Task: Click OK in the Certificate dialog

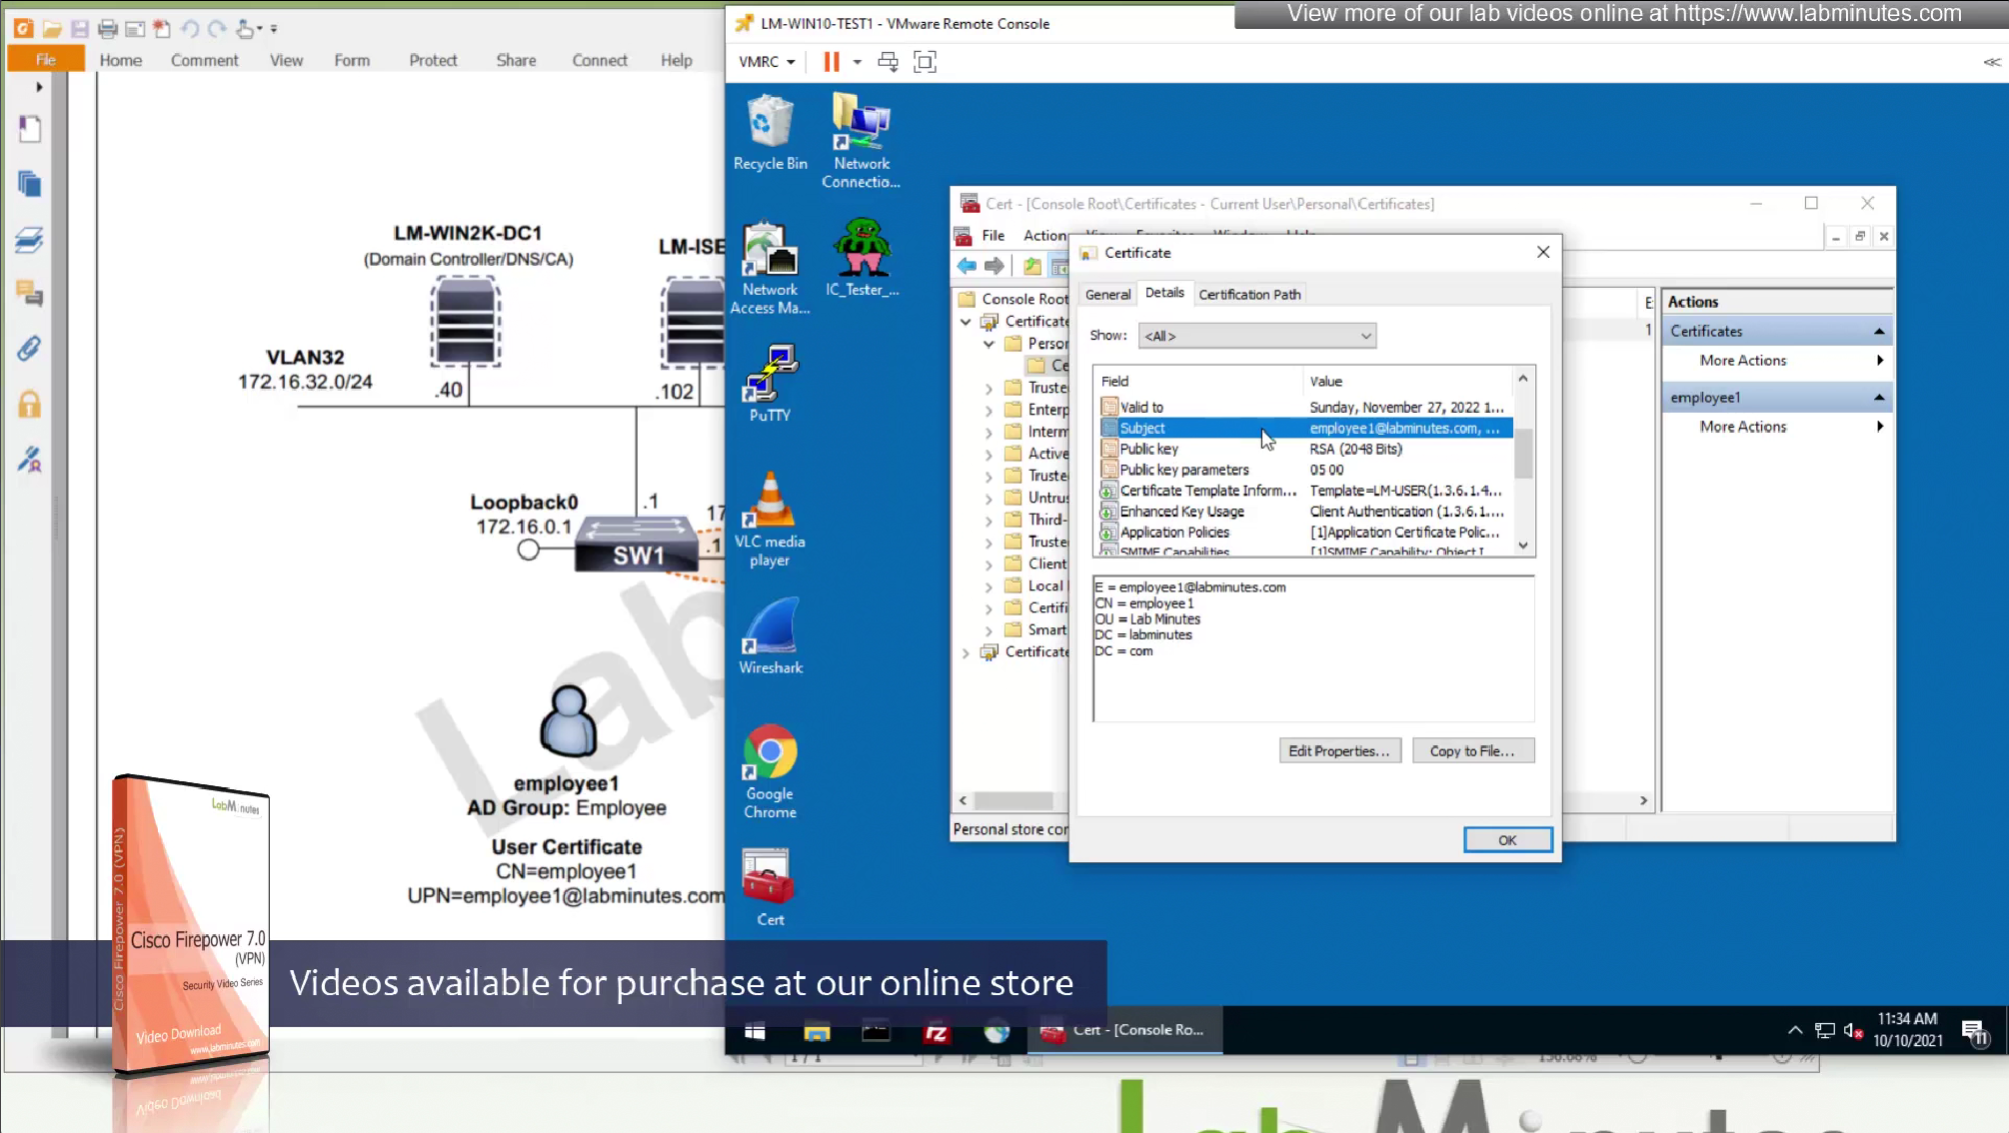Action: point(1507,840)
